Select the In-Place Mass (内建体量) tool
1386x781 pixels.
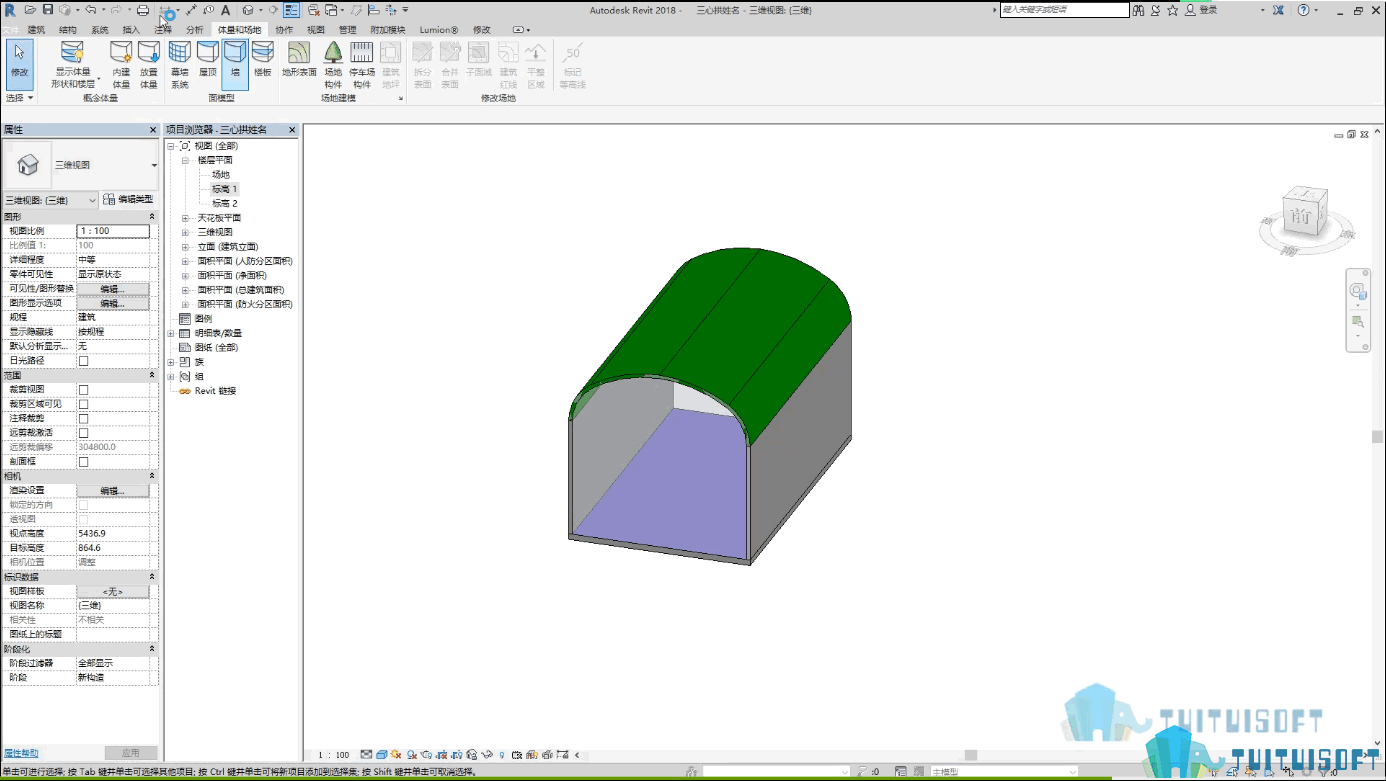[121, 65]
